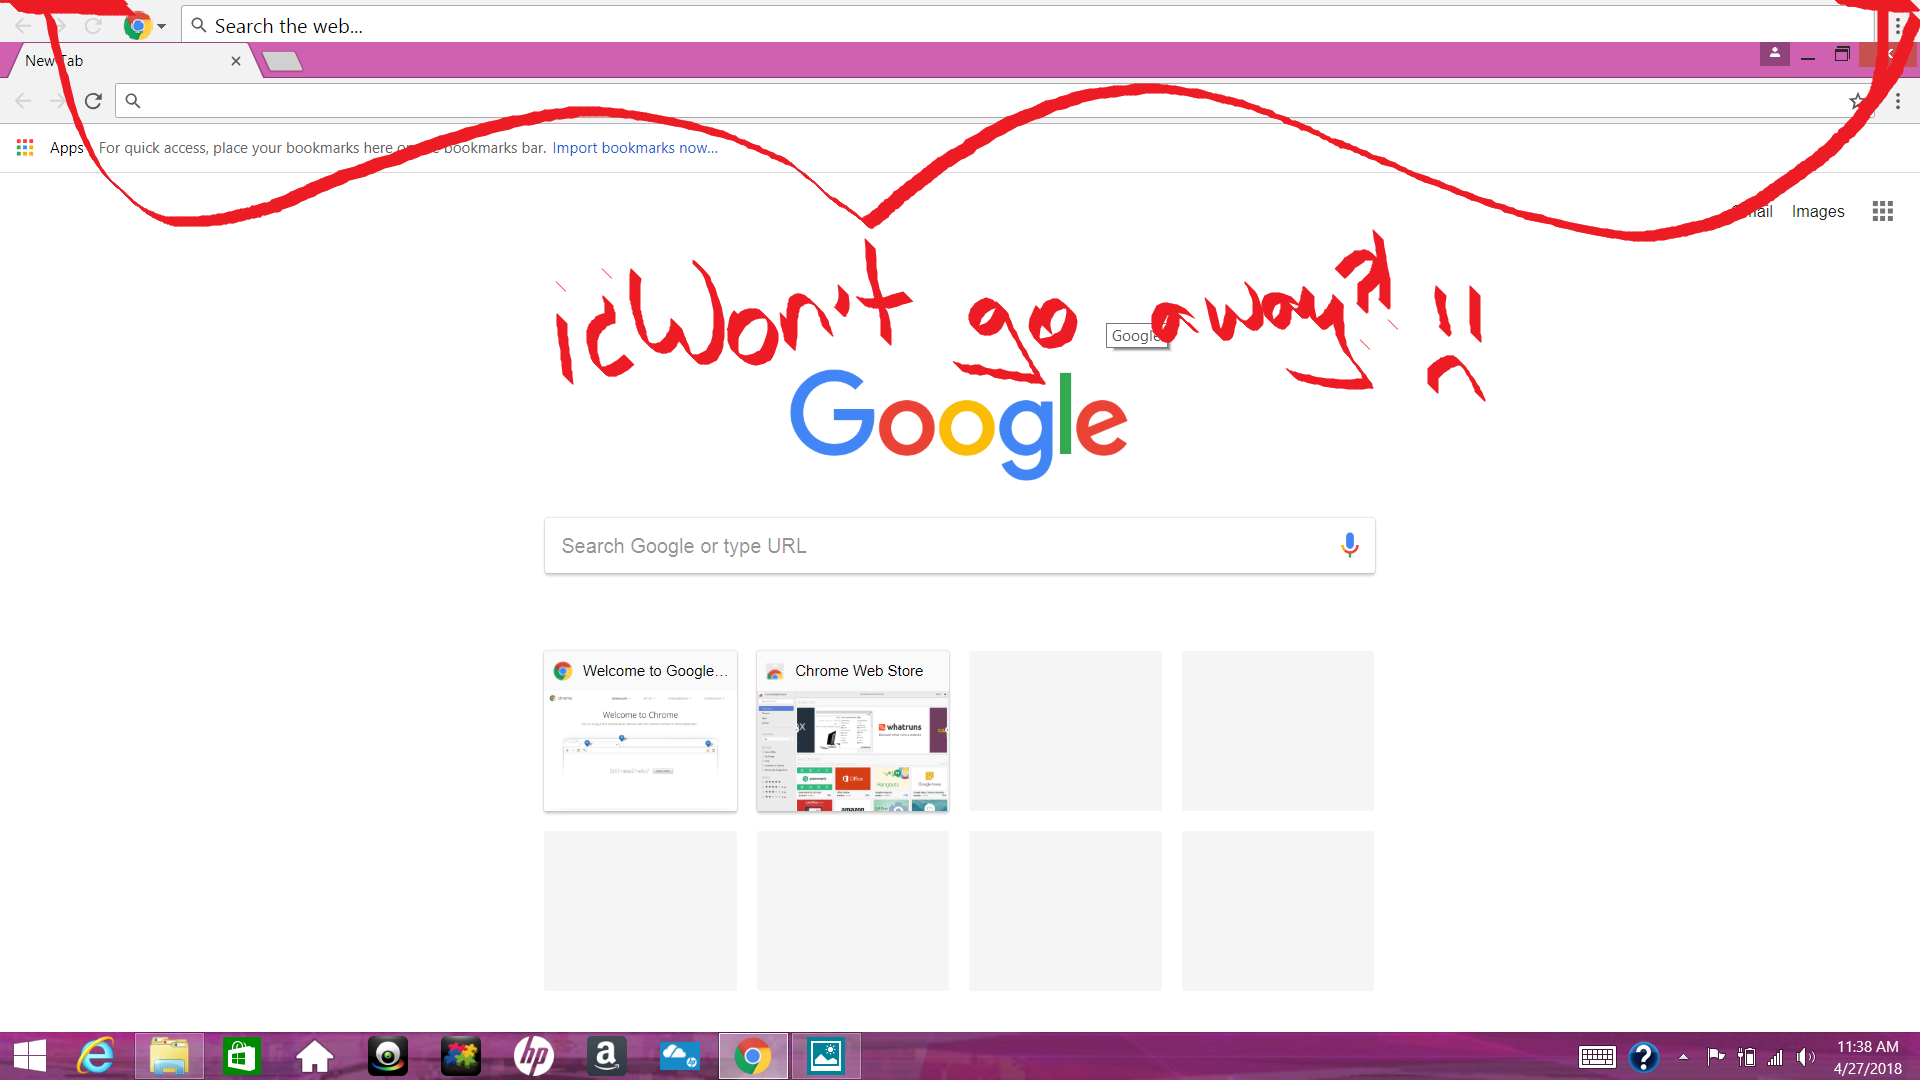Click the bookmark star icon
The height and width of the screenshot is (1080, 1920).
1856,101
